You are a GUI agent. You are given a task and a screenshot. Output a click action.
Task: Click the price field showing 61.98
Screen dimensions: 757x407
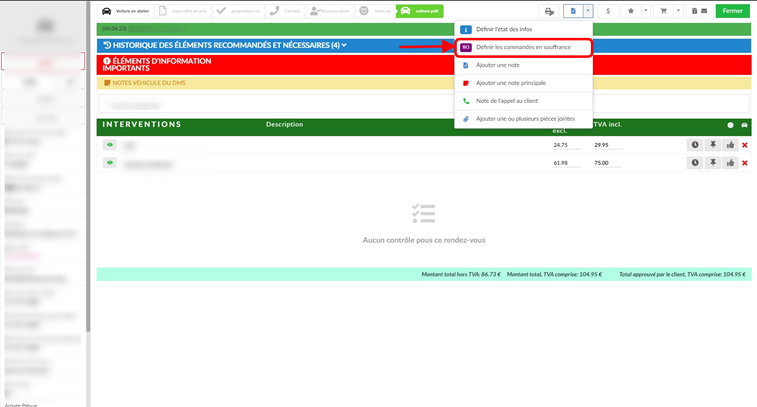[567, 163]
